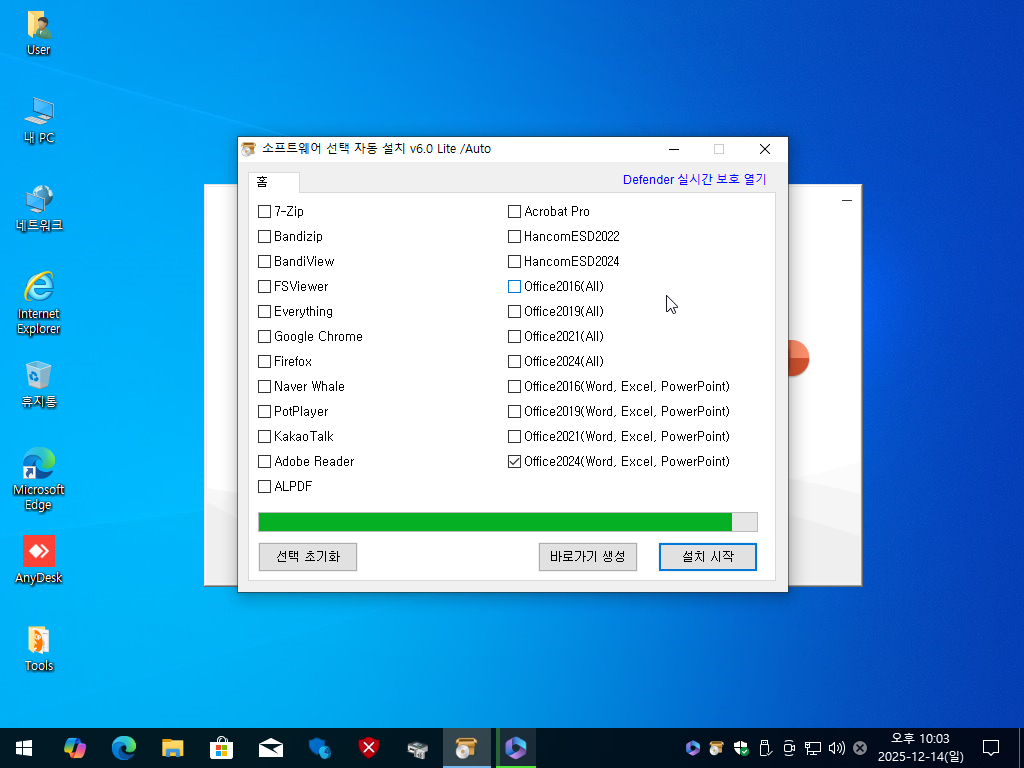
Task: Click the installer box tray icon
Action: pos(716,748)
